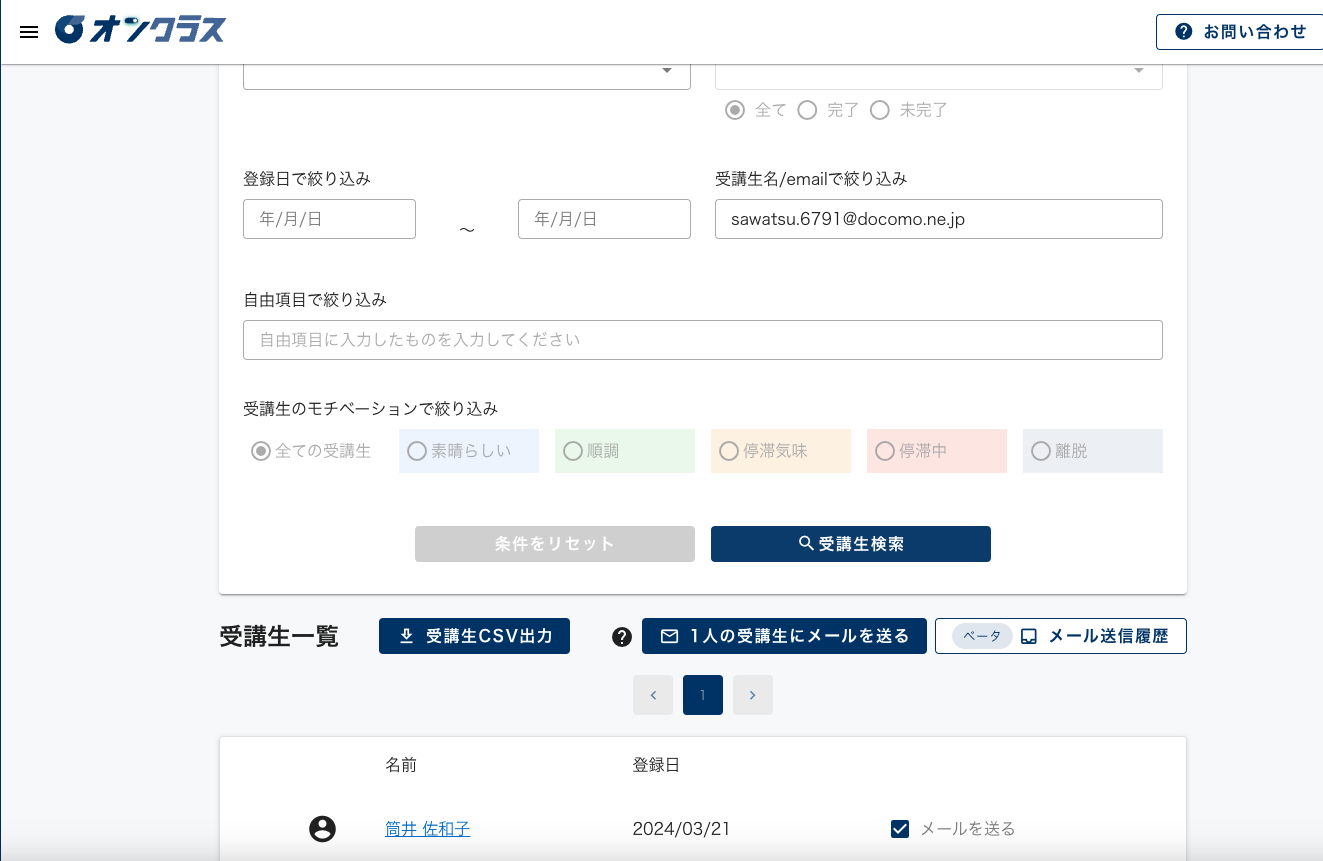Click the question mark help icon beside CSV button

[x=621, y=636]
